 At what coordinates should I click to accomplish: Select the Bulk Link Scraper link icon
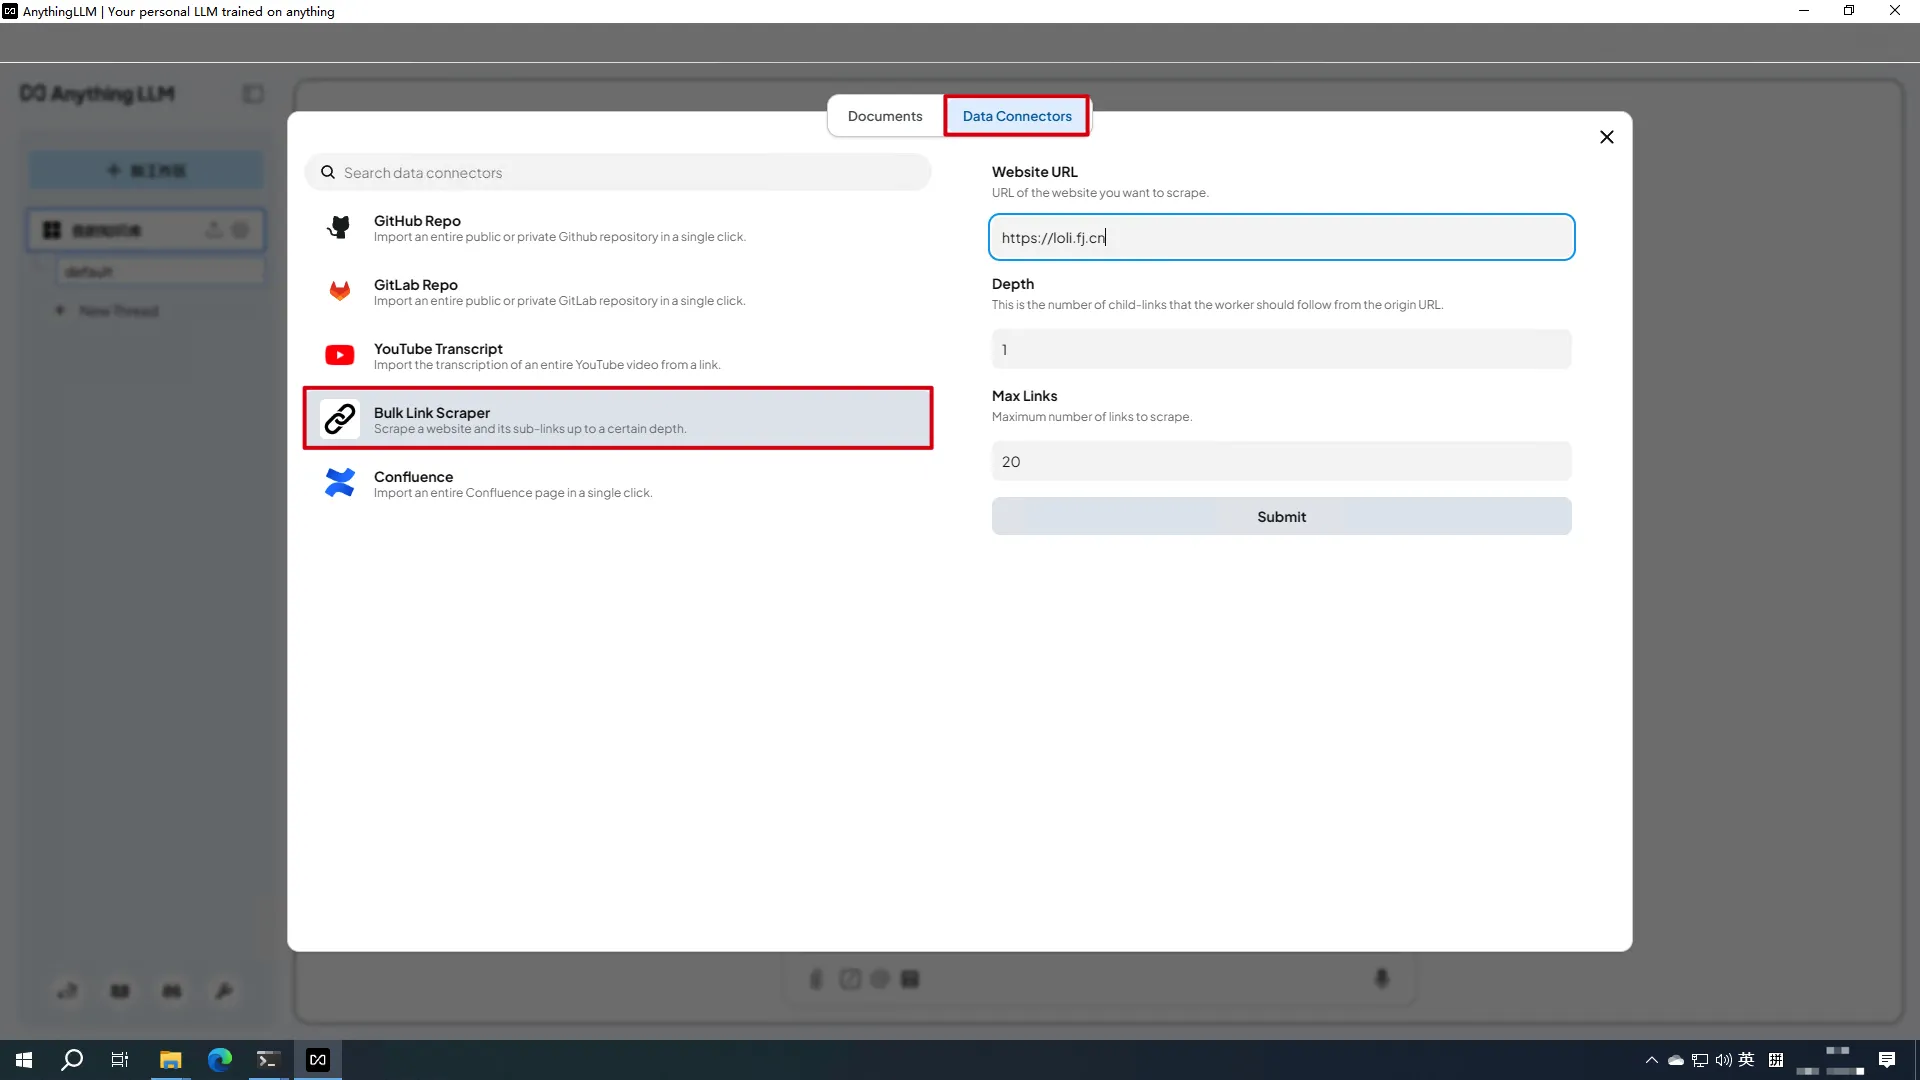coord(340,419)
